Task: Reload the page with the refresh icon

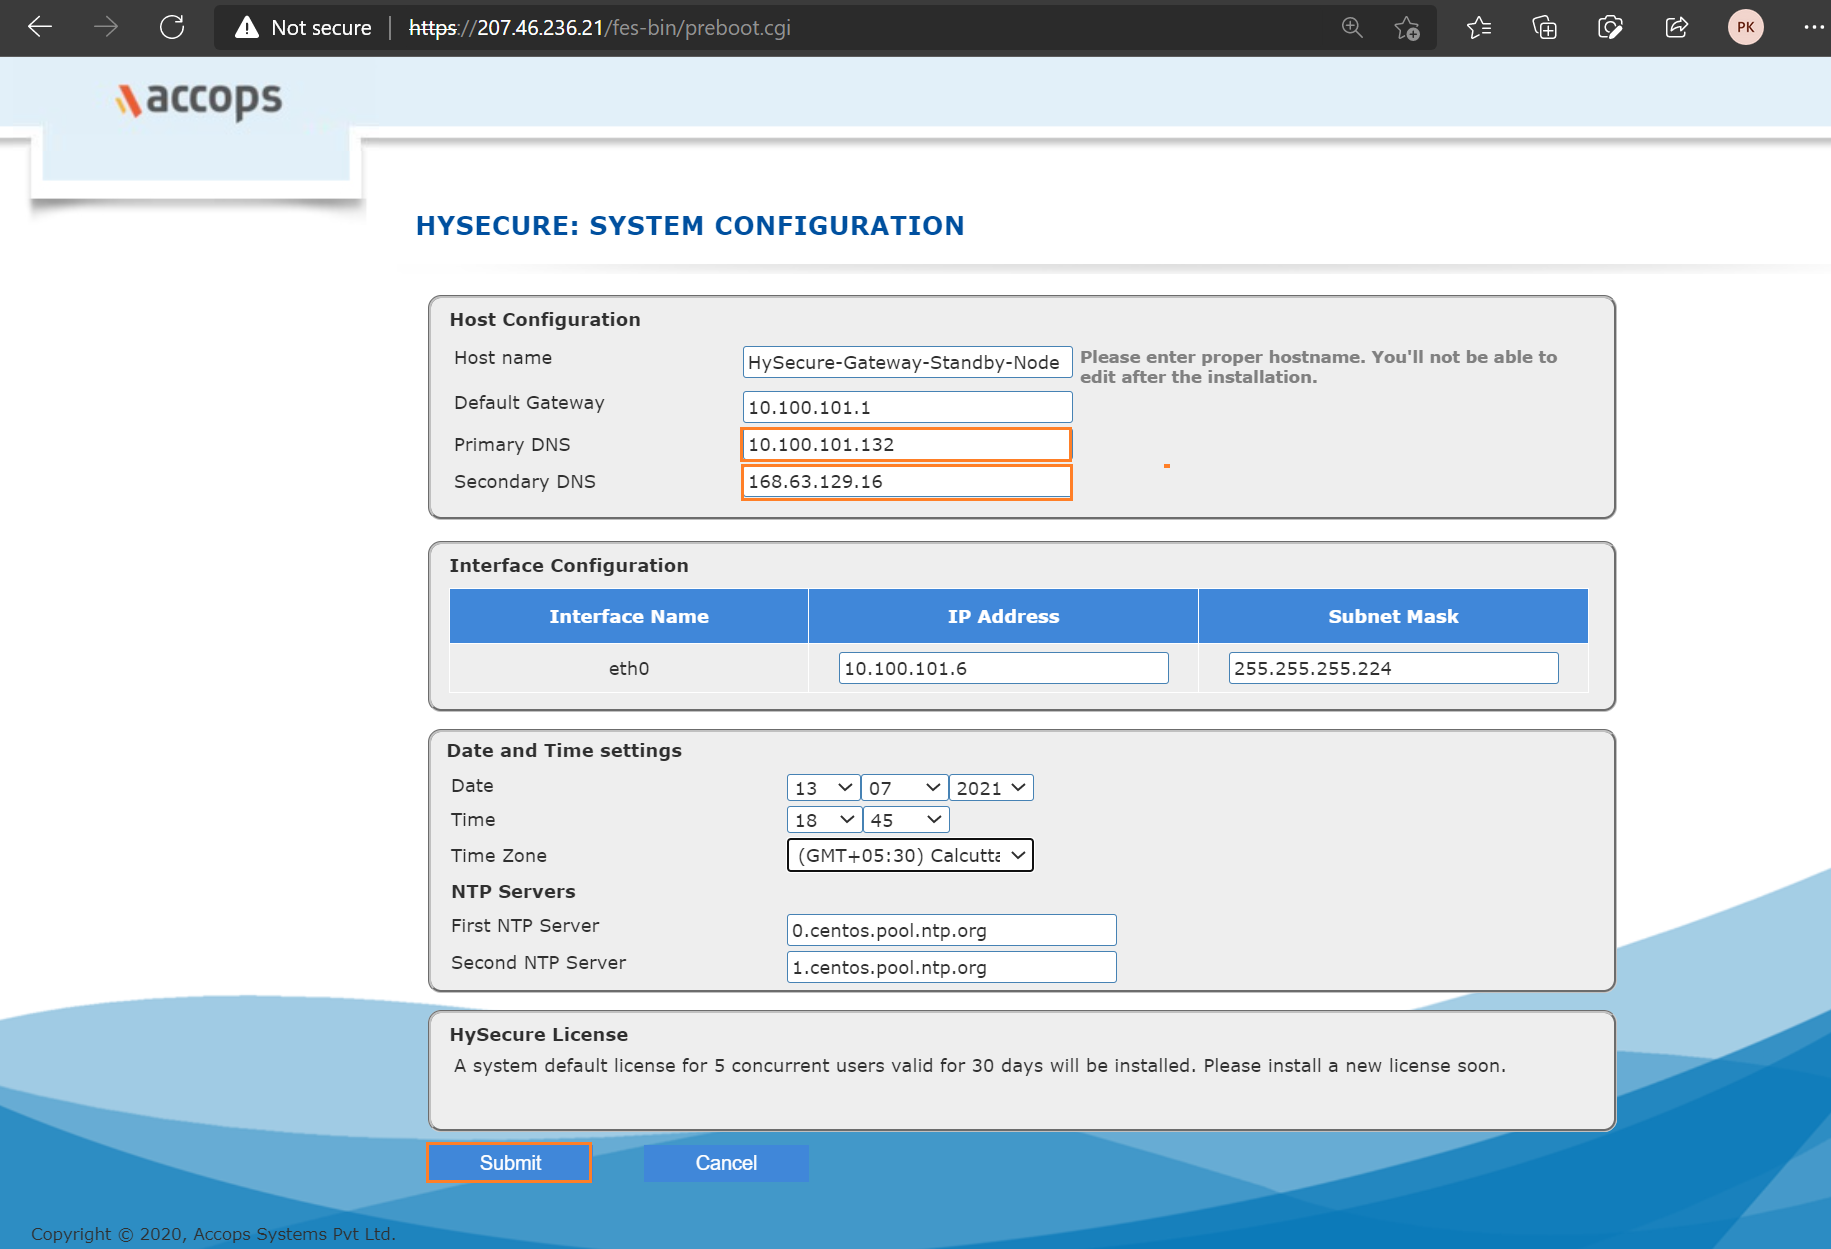Action: [172, 27]
